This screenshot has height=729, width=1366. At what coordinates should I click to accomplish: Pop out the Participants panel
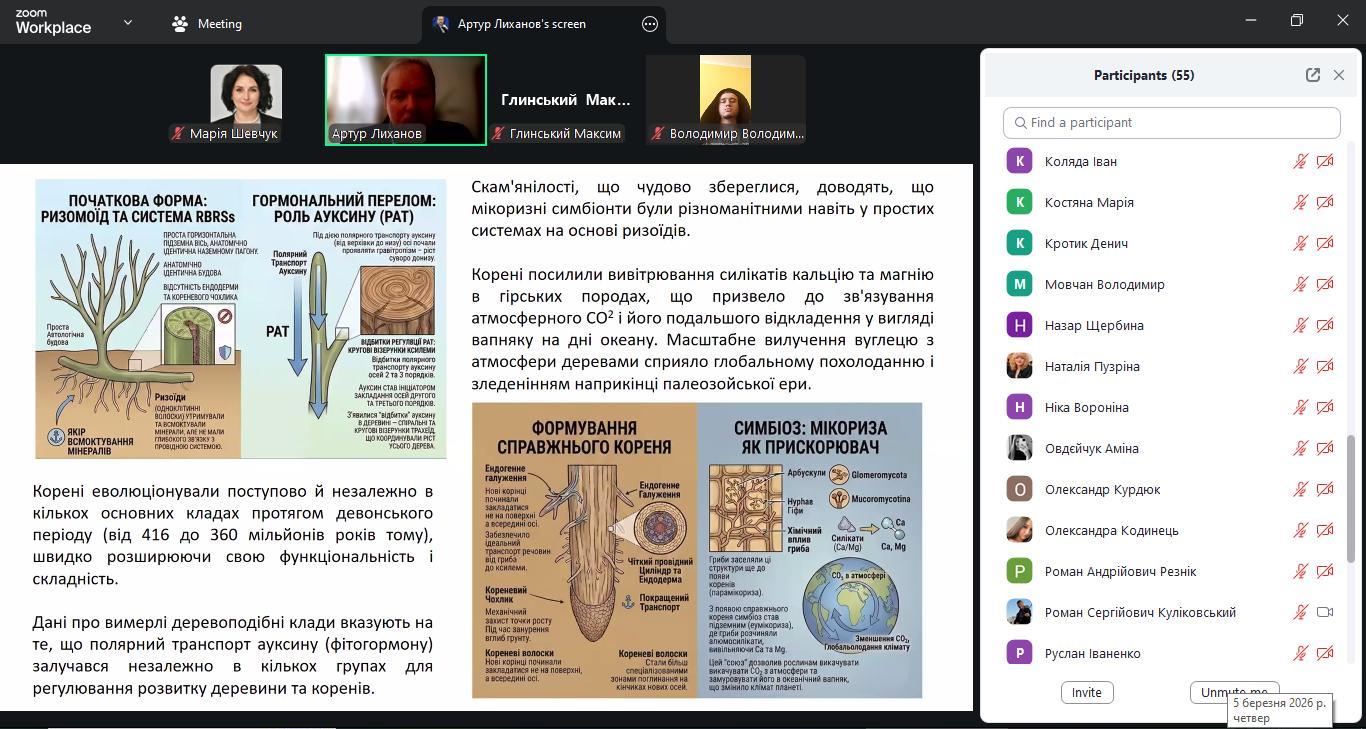click(1313, 75)
